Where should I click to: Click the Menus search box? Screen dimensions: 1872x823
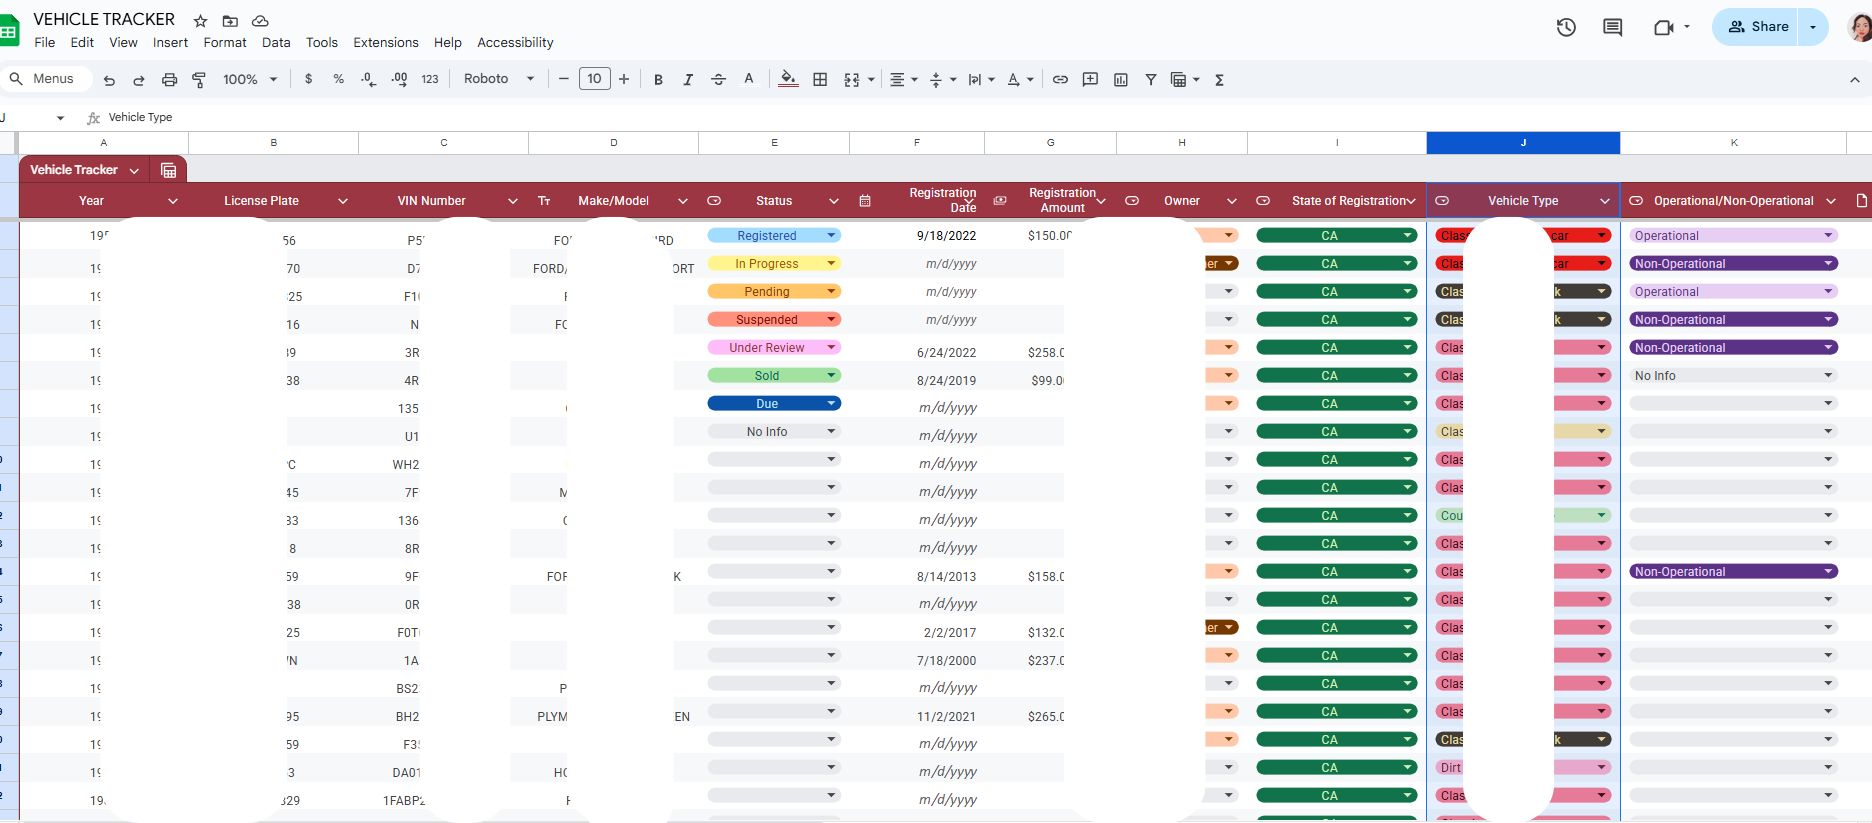(45, 79)
